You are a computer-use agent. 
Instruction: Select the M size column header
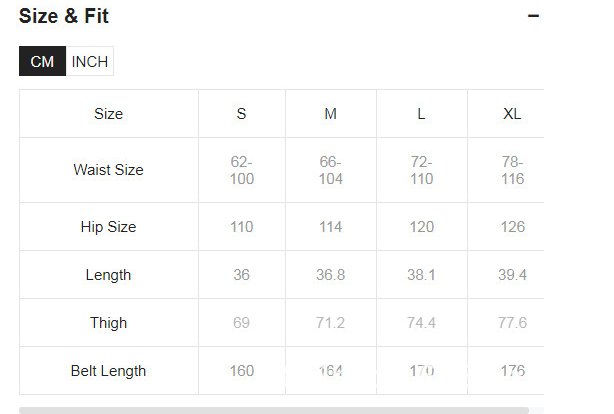(330, 114)
